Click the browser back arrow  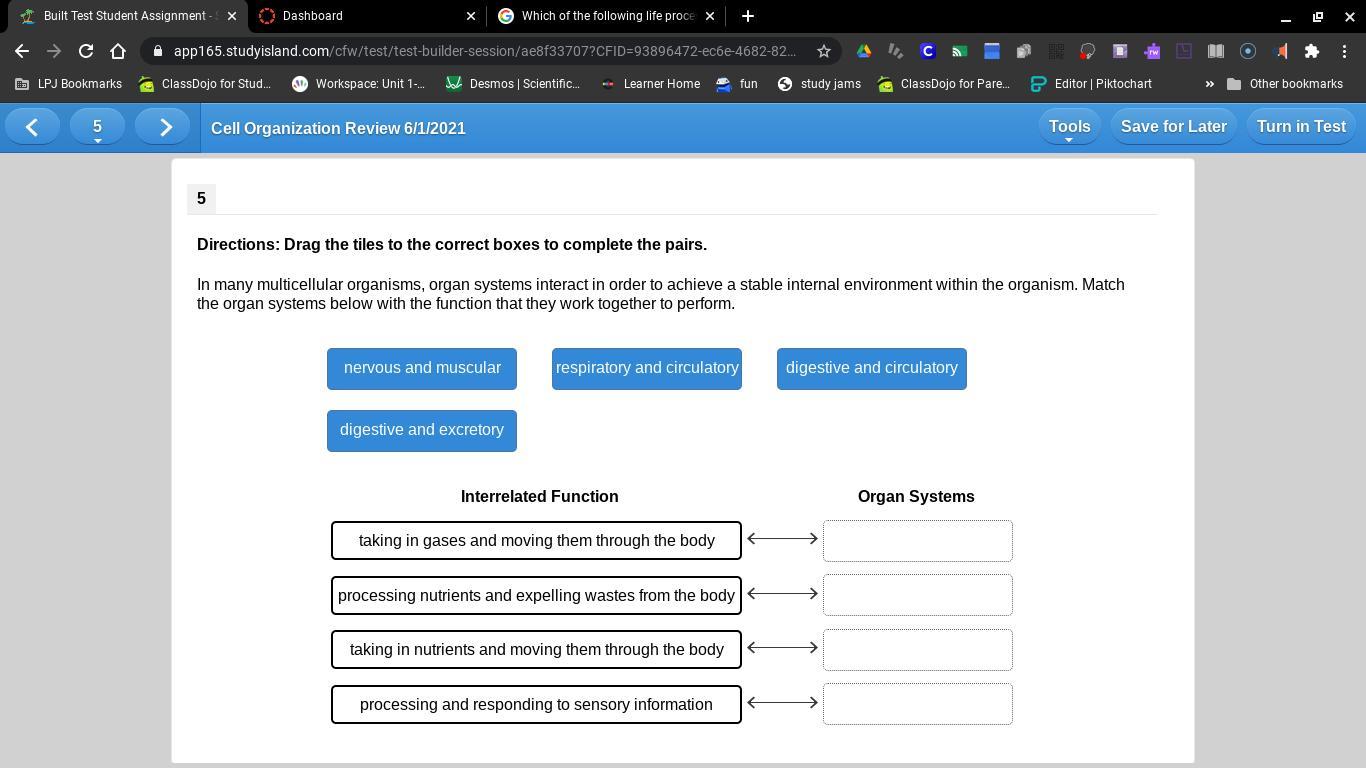click(x=22, y=51)
